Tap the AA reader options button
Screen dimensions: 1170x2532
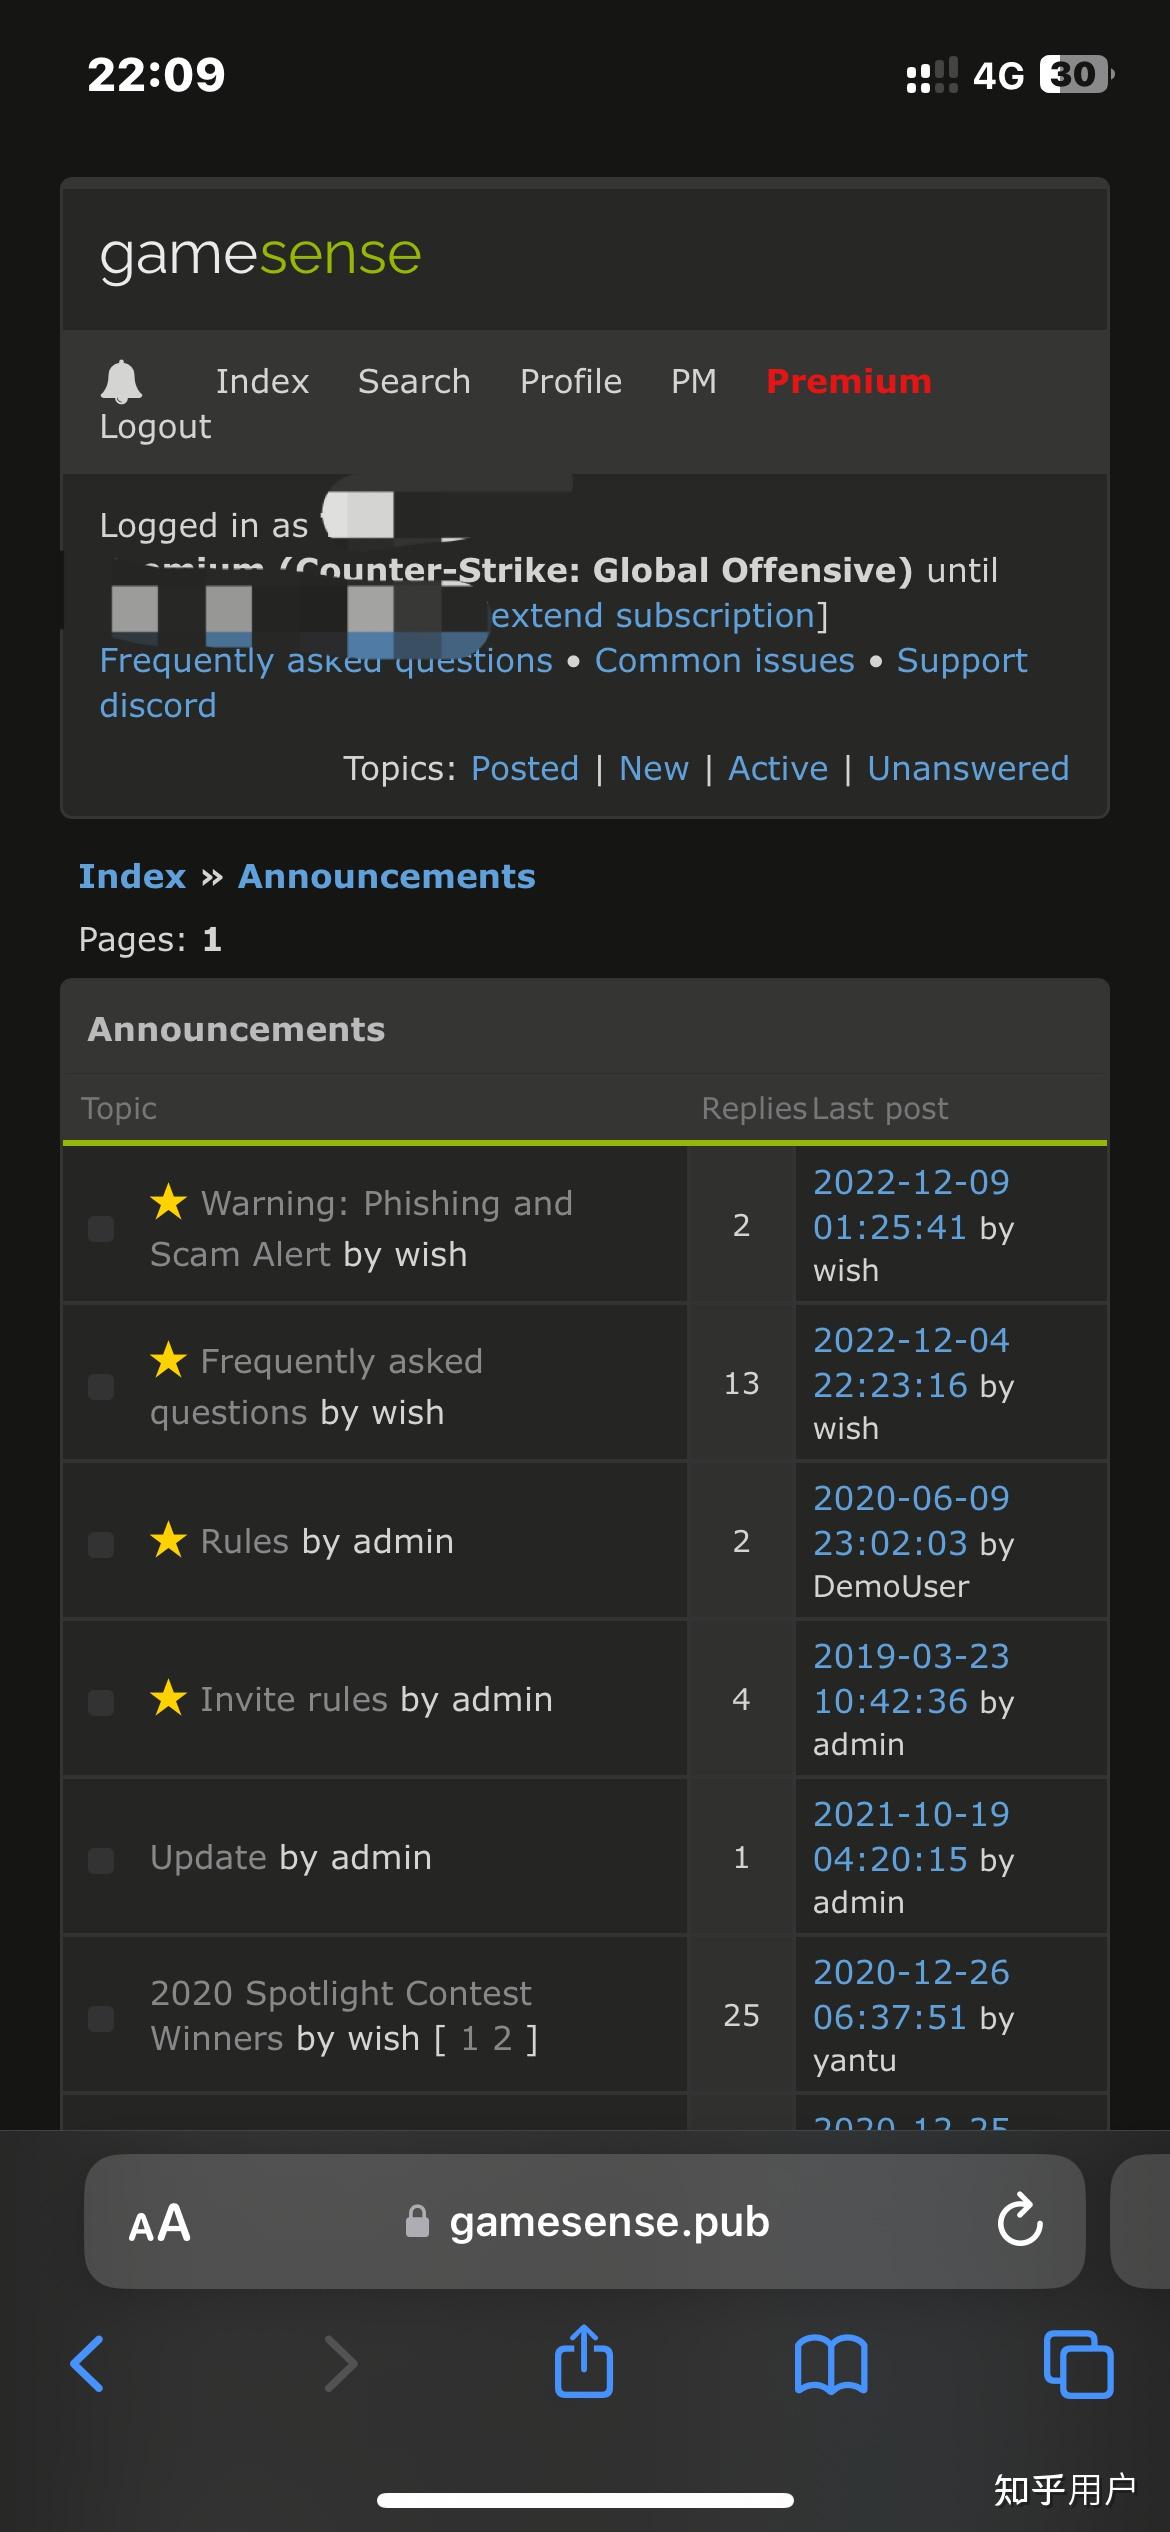click(x=159, y=2223)
